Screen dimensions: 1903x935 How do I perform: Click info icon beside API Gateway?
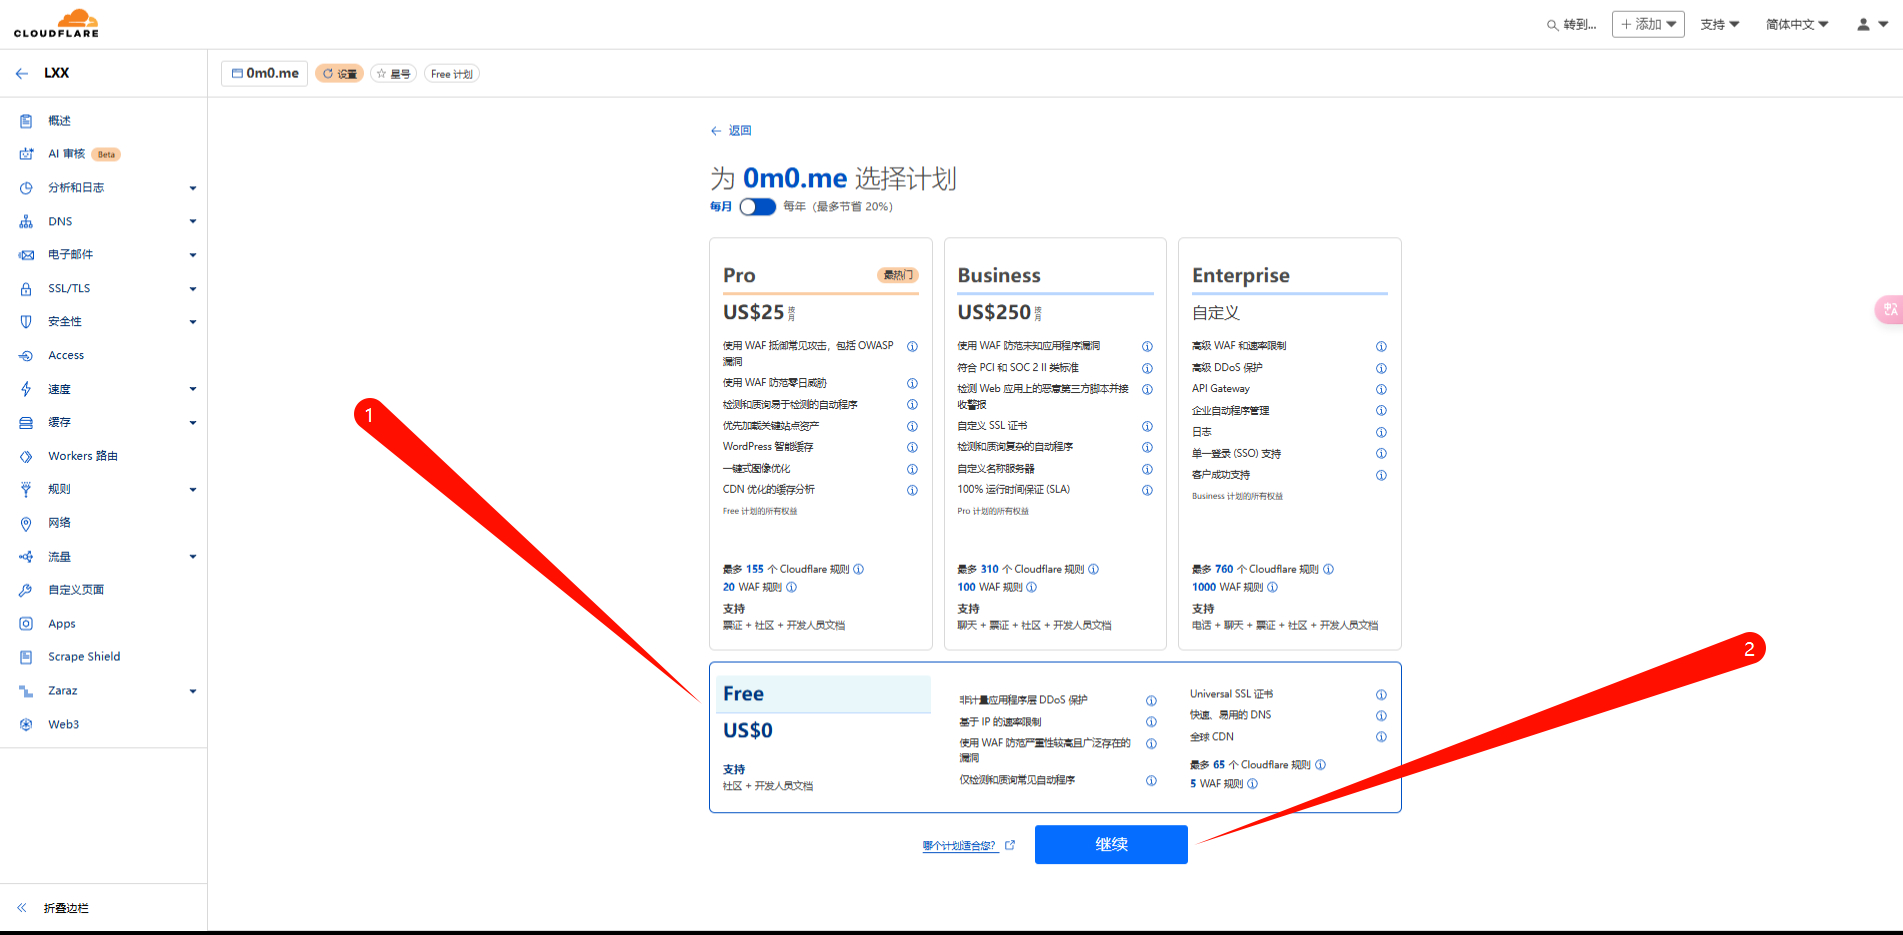tap(1381, 389)
